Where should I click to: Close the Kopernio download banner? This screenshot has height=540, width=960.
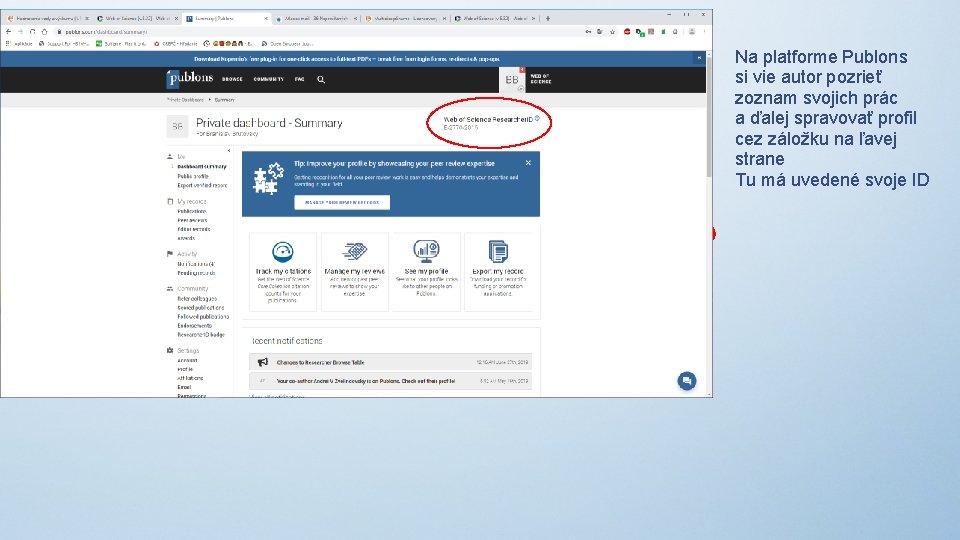[x=699, y=58]
